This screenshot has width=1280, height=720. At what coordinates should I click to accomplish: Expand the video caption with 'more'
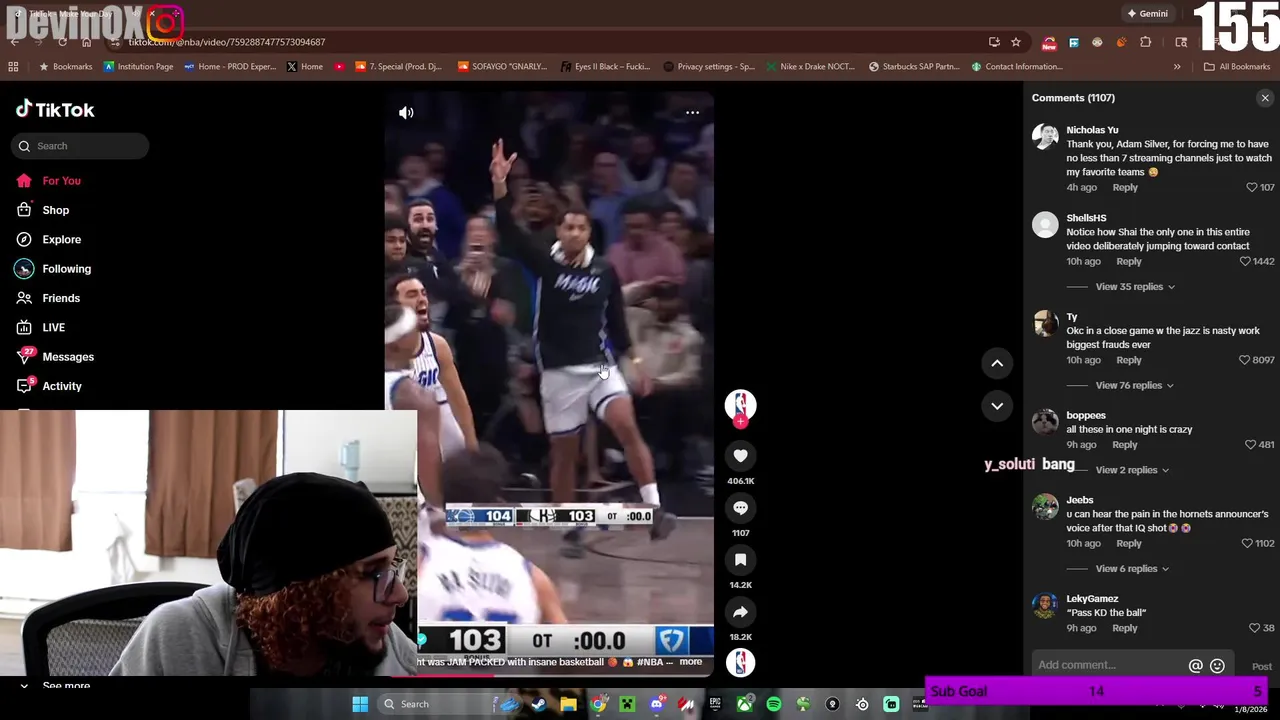click(x=691, y=662)
